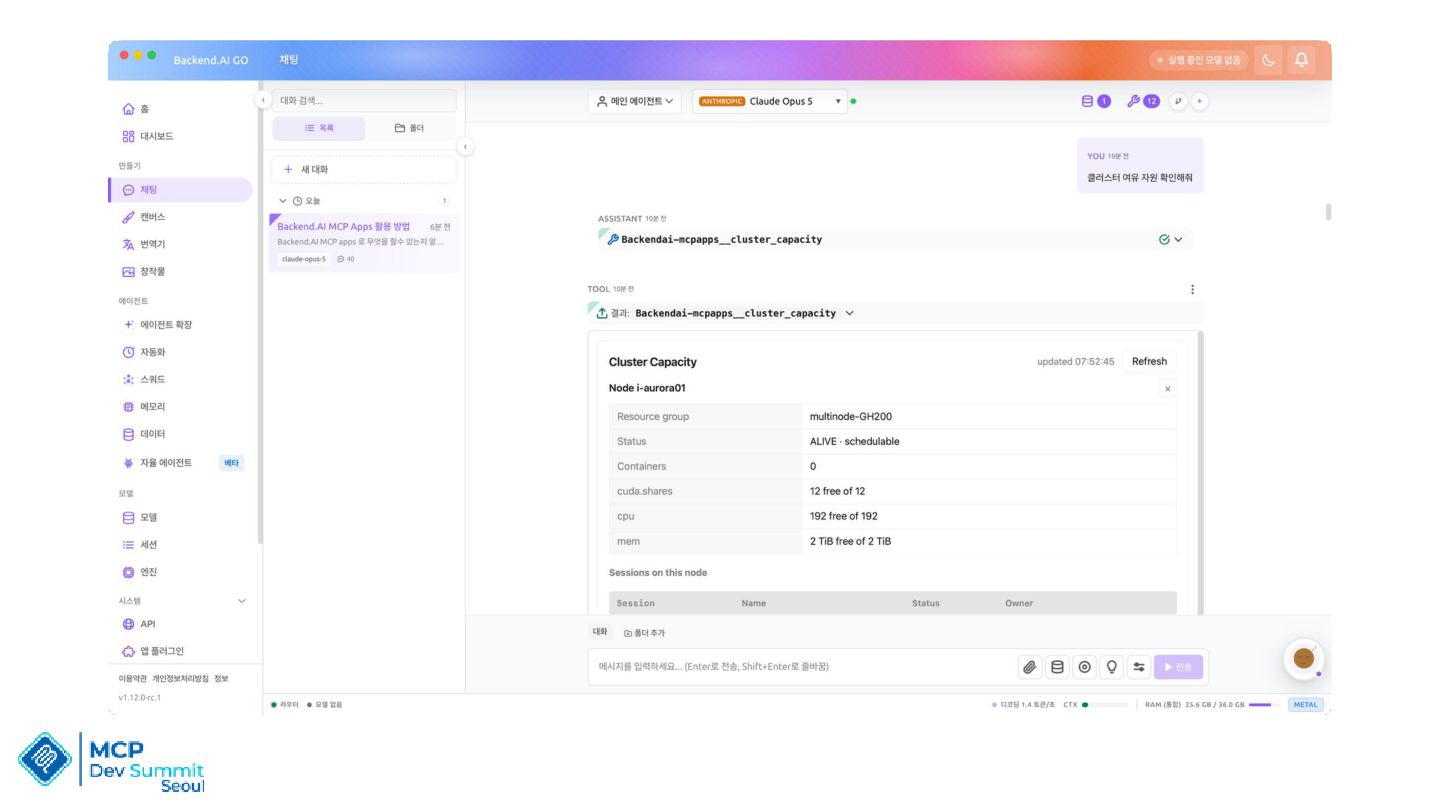Screen dimensions: 1440x811
Task: Open the 메모리 memory page
Action: [x=180, y=407]
